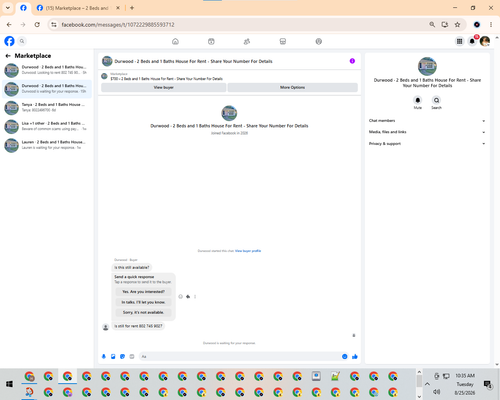Click the listing thumbnail in right panel
Screen dimensions: 500x400
tap(427, 66)
